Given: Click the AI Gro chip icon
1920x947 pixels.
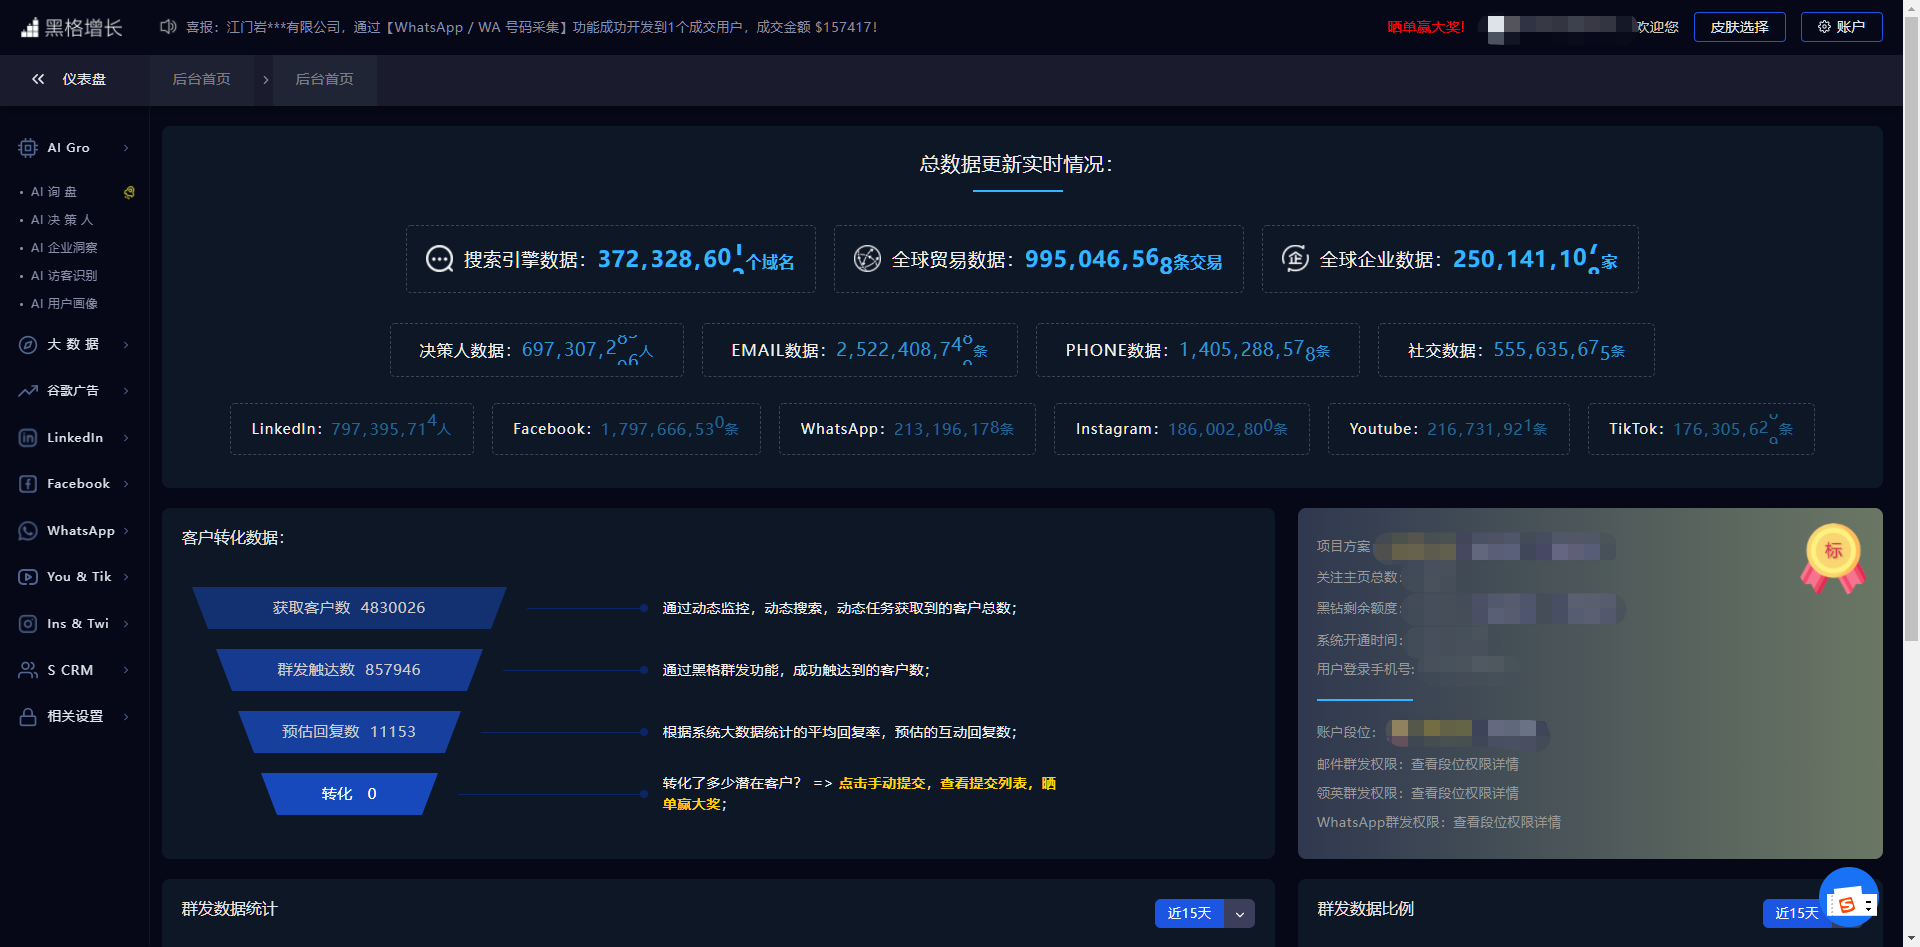Looking at the screenshot, I should (28, 148).
